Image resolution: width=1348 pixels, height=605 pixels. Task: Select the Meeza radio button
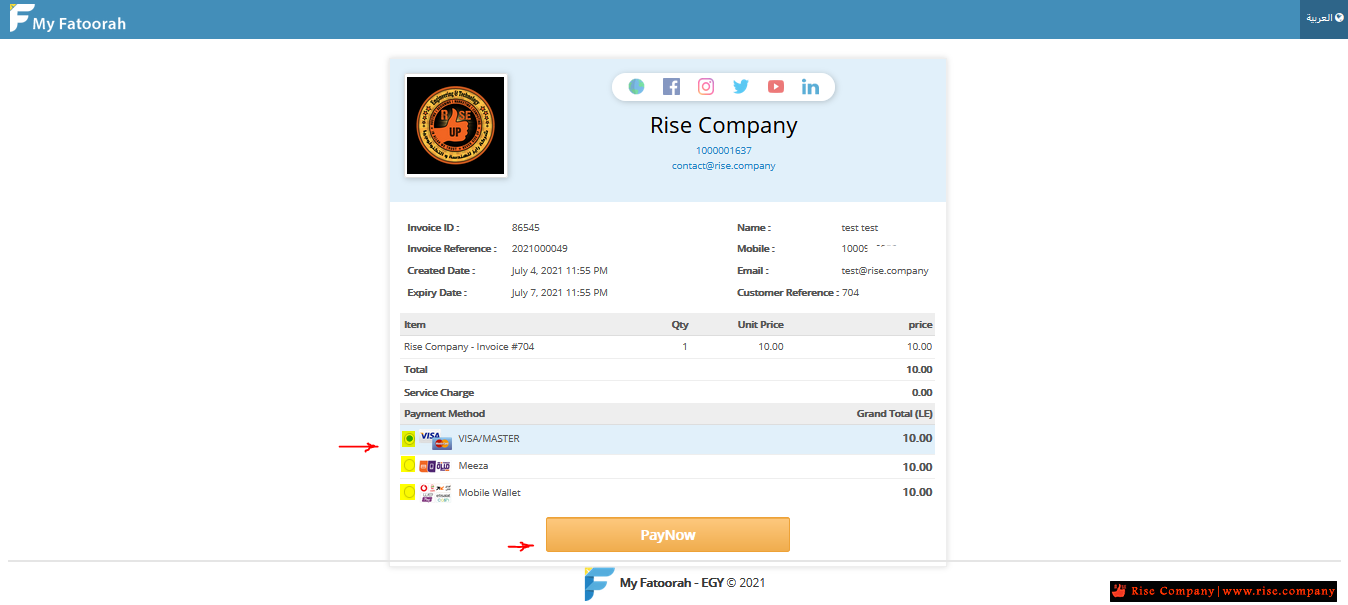point(409,465)
